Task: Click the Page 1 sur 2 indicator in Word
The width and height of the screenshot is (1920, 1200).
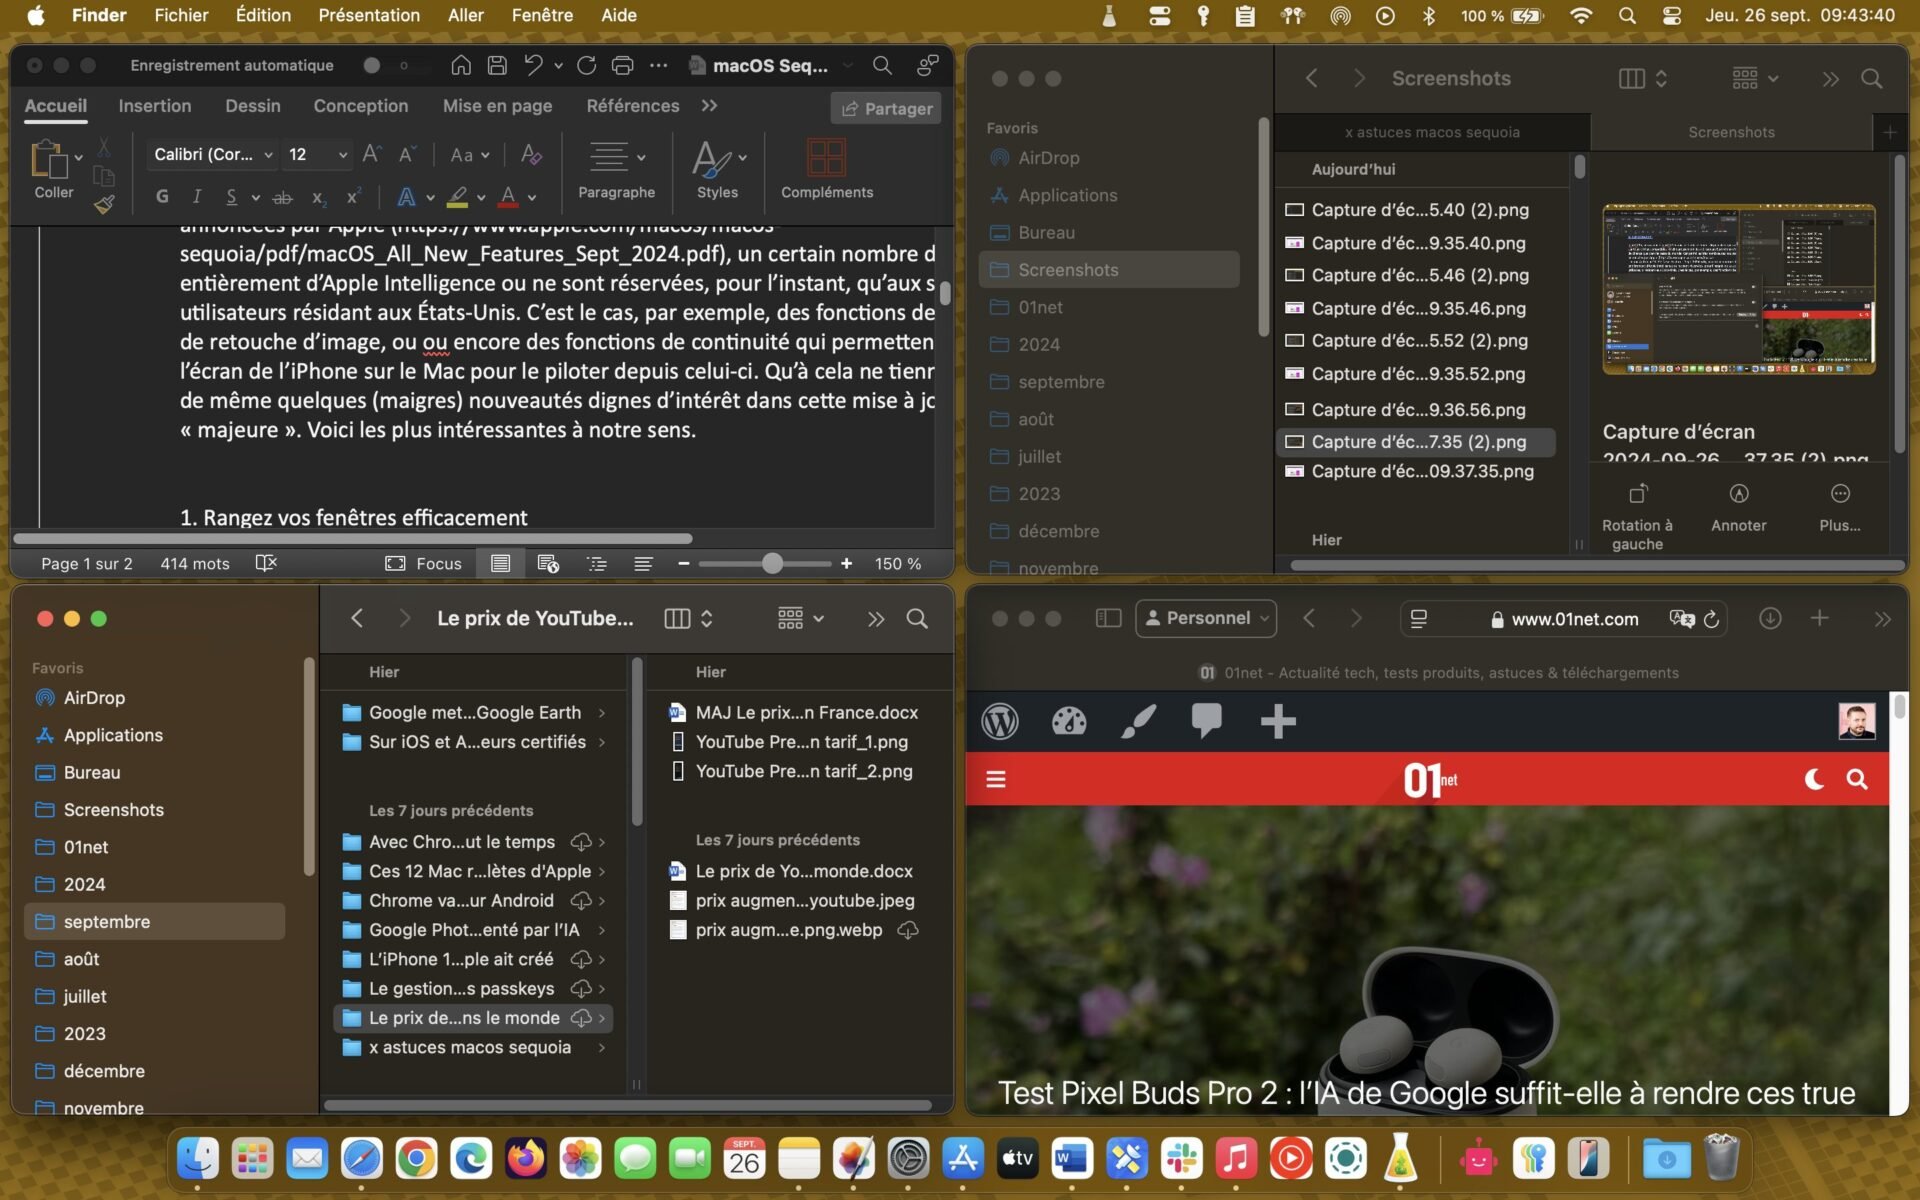Action: pos(86,563)
